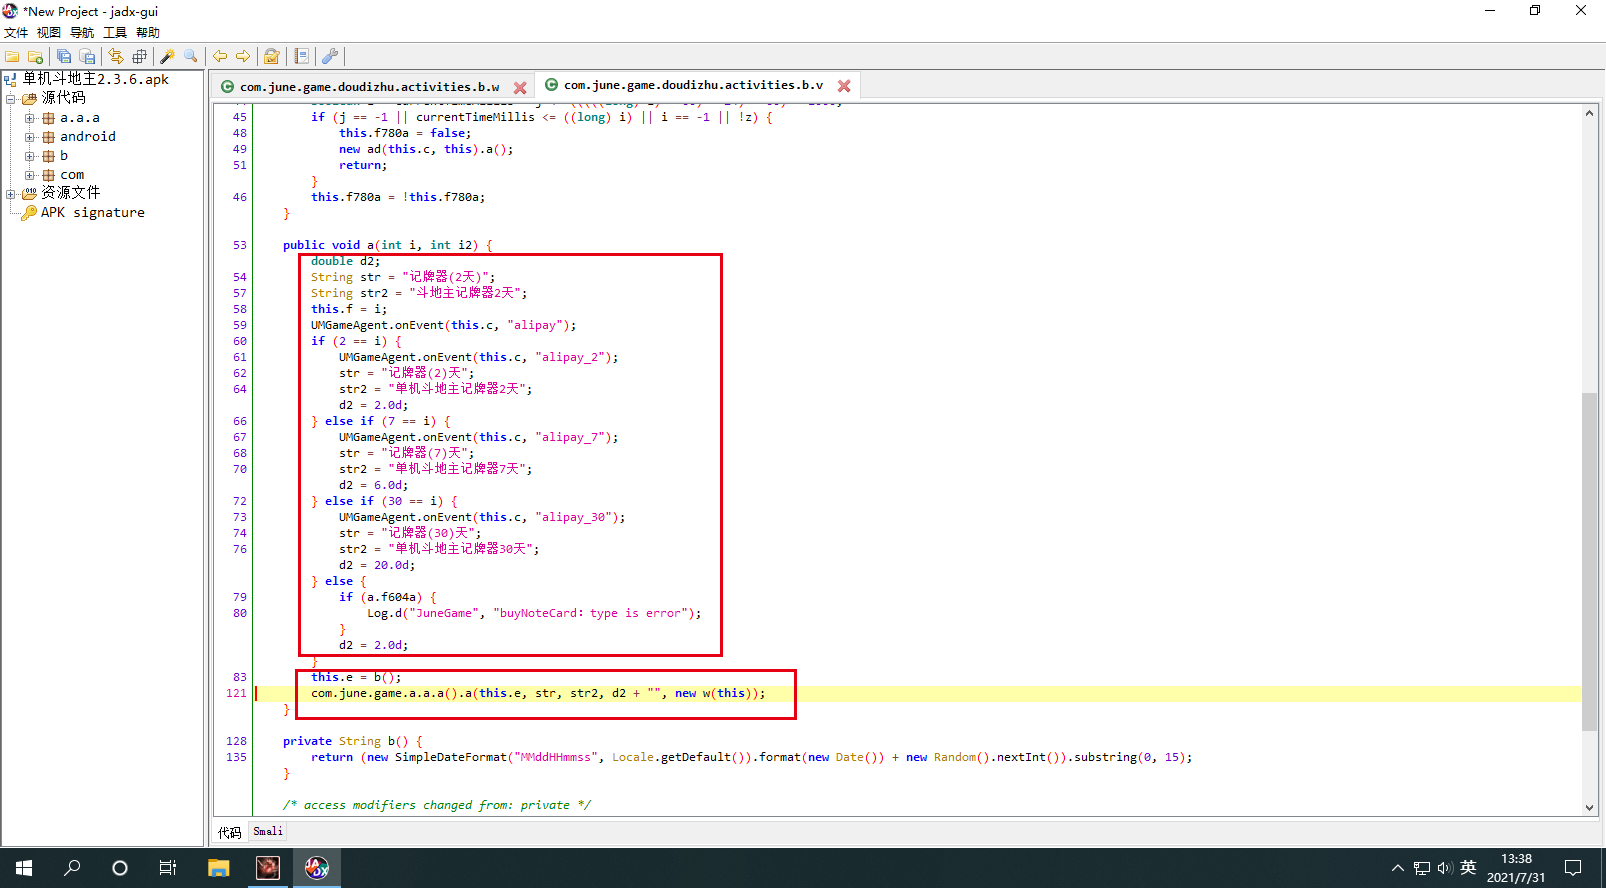Open preferences with the wrench icon
This screenshot has height=888, width=1606.
point(329,57)
